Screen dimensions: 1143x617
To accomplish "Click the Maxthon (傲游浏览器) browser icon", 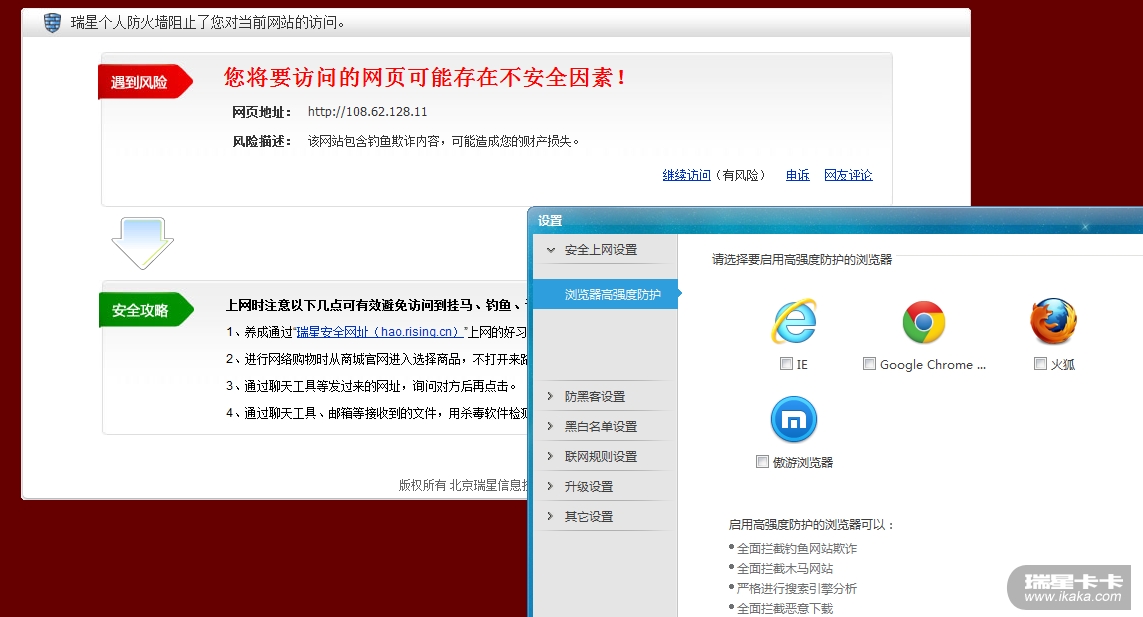I will pyautogui.click(x=794, y=419).
